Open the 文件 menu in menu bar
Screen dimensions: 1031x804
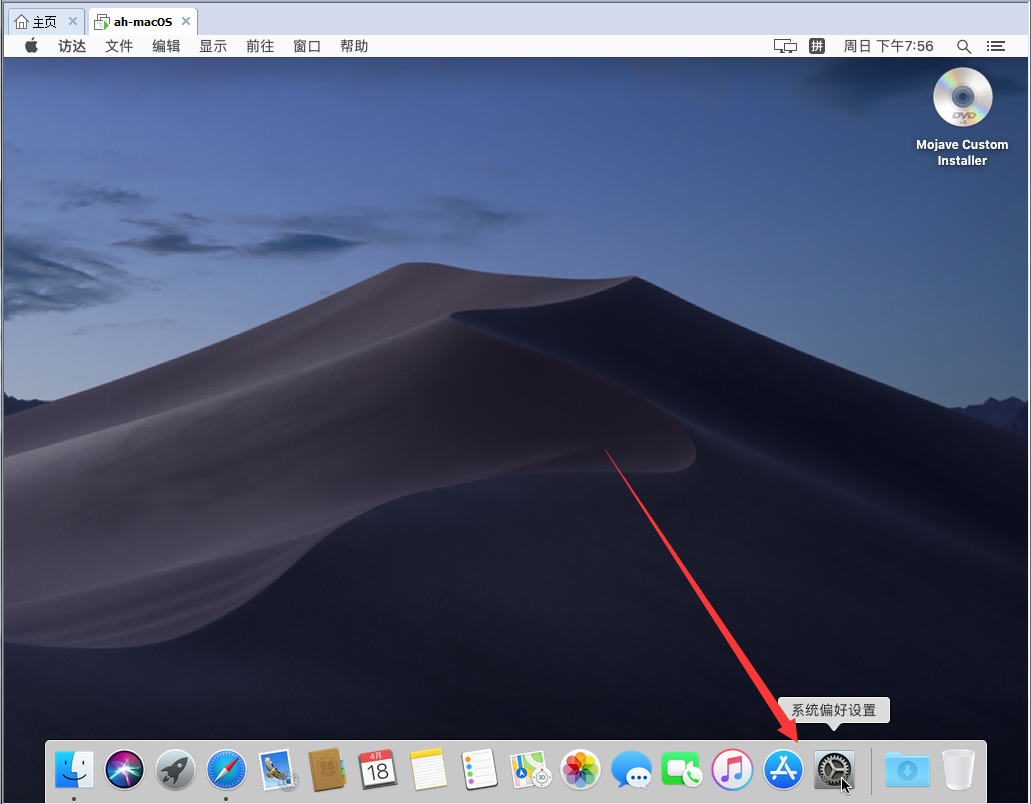(x=119, y=46)
